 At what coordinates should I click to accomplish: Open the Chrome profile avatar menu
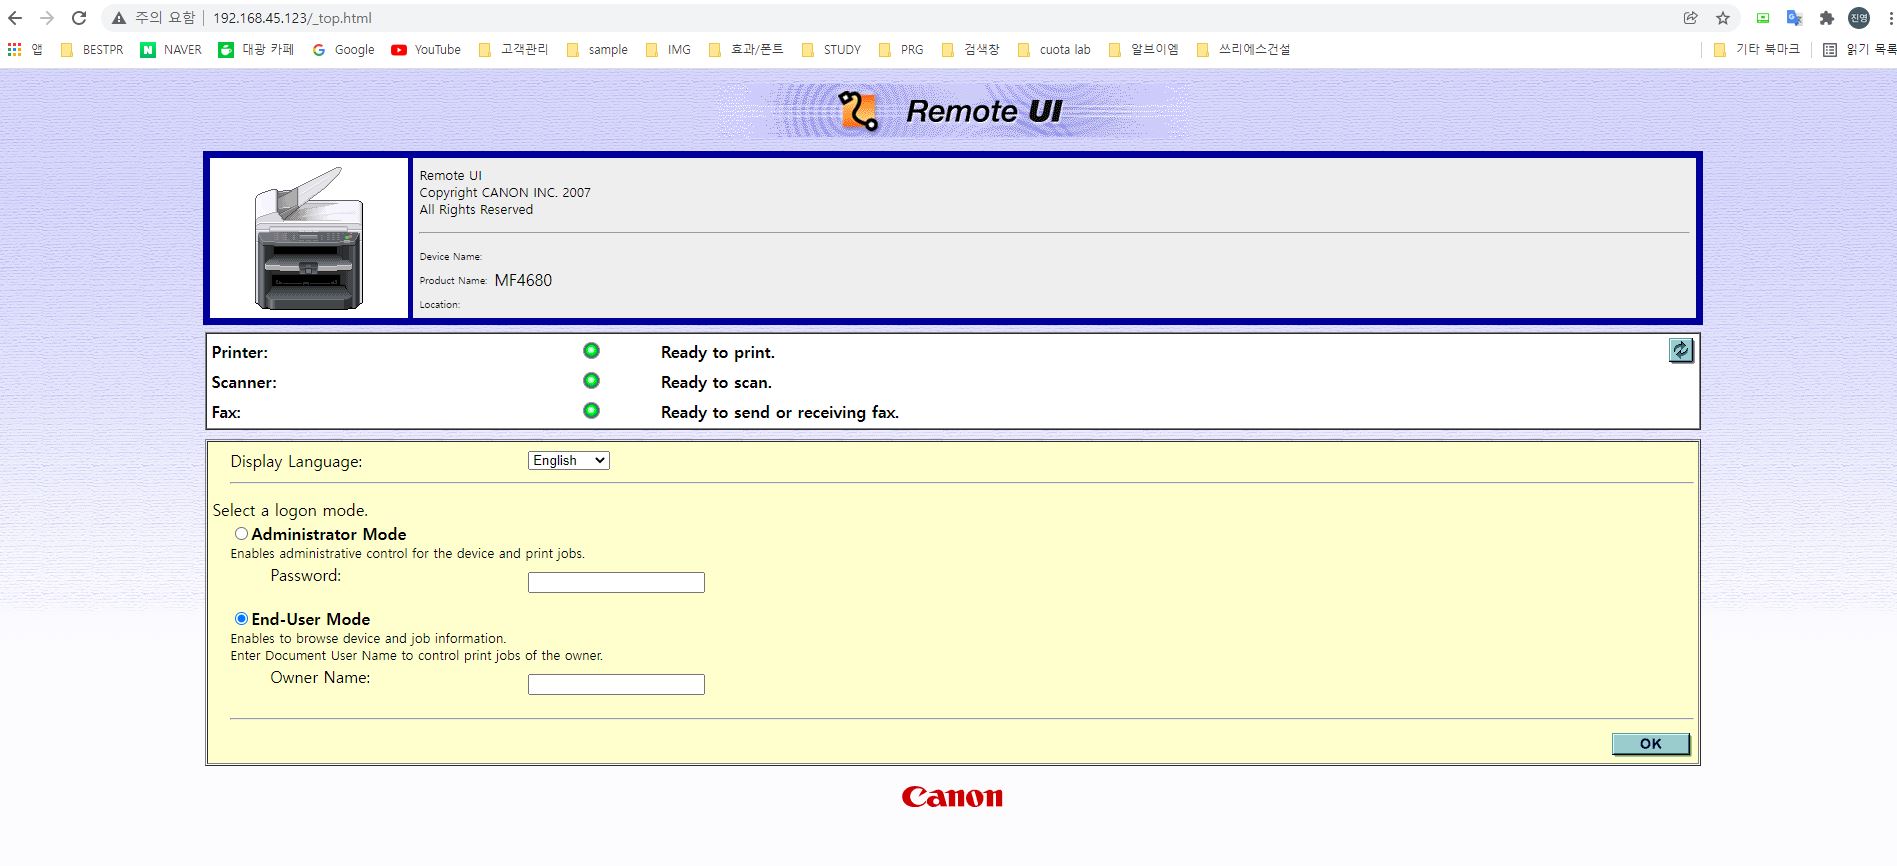point(1859,18)
